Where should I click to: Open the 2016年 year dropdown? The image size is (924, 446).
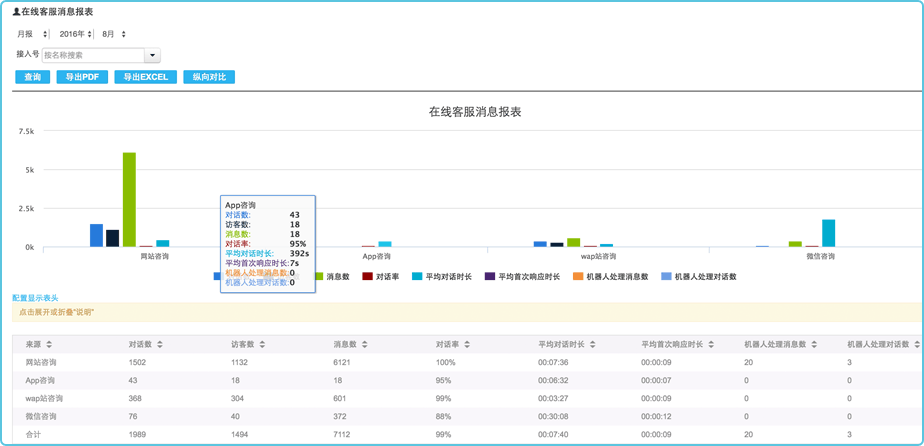(x=76, y=35)
